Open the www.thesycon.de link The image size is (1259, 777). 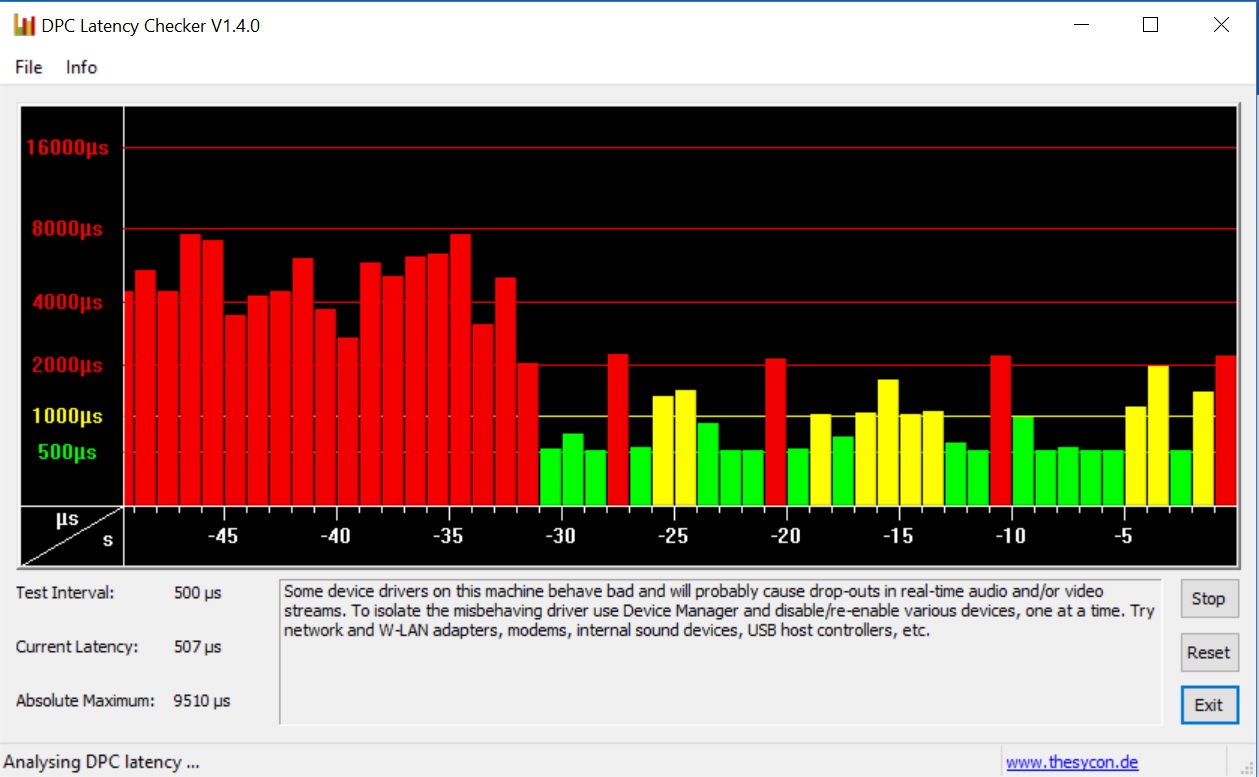[1072, 762]
